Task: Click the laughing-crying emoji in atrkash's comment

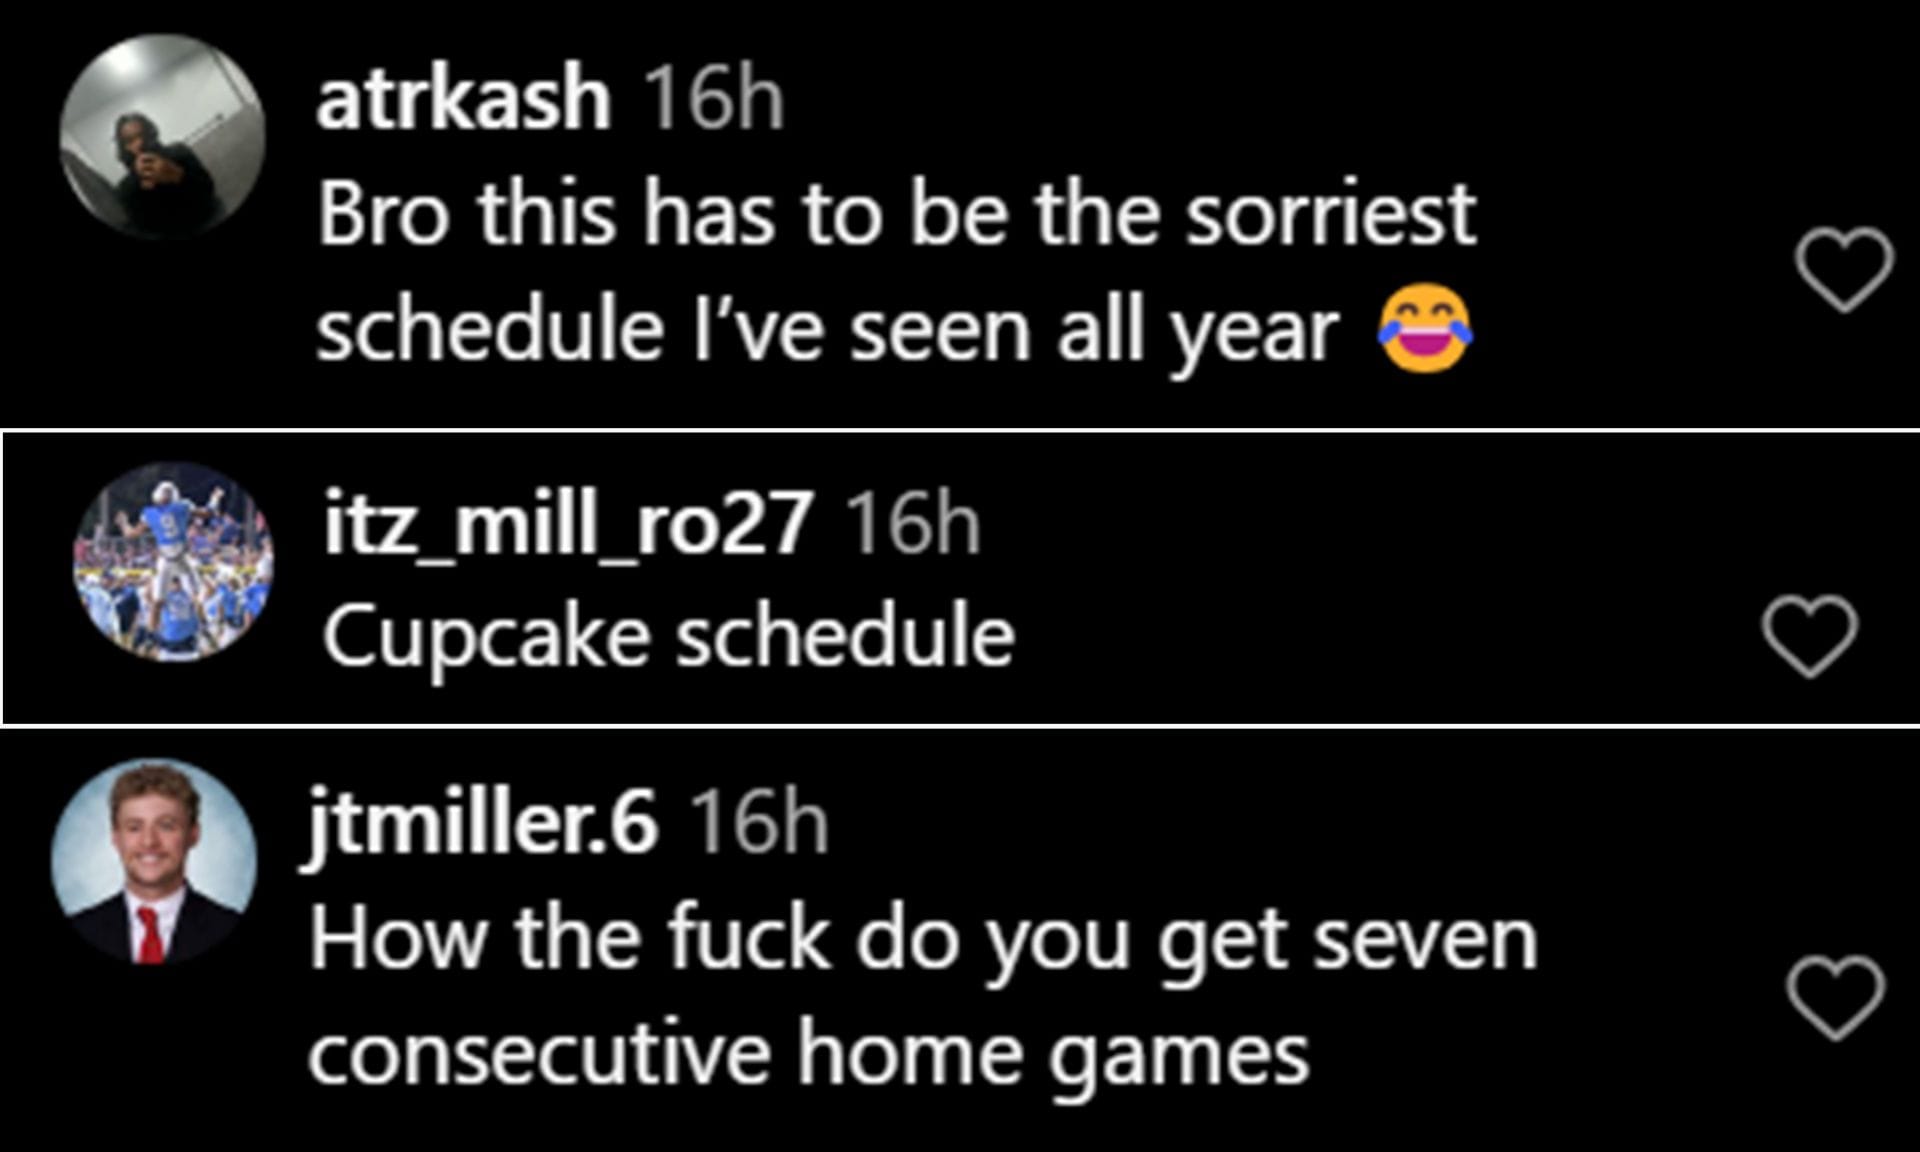Action: [1425, 328]
